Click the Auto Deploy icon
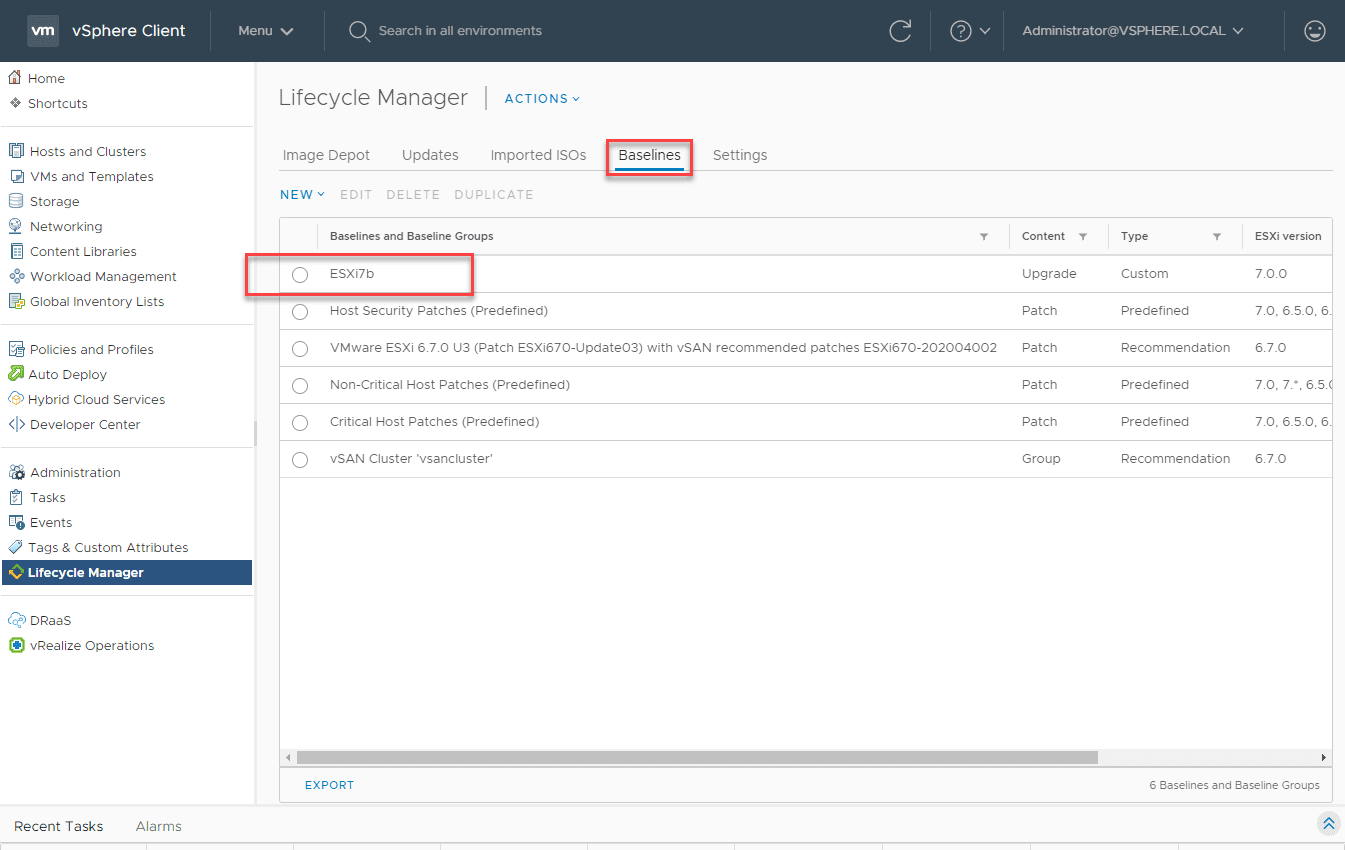1345x850 pixels. click(16, 374)
